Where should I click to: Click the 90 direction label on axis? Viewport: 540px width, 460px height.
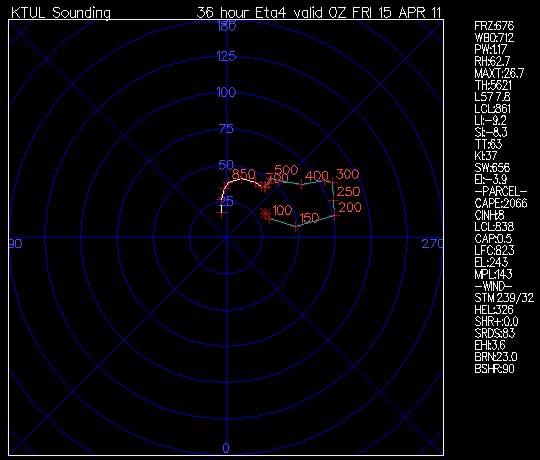[x=16, y=244]
